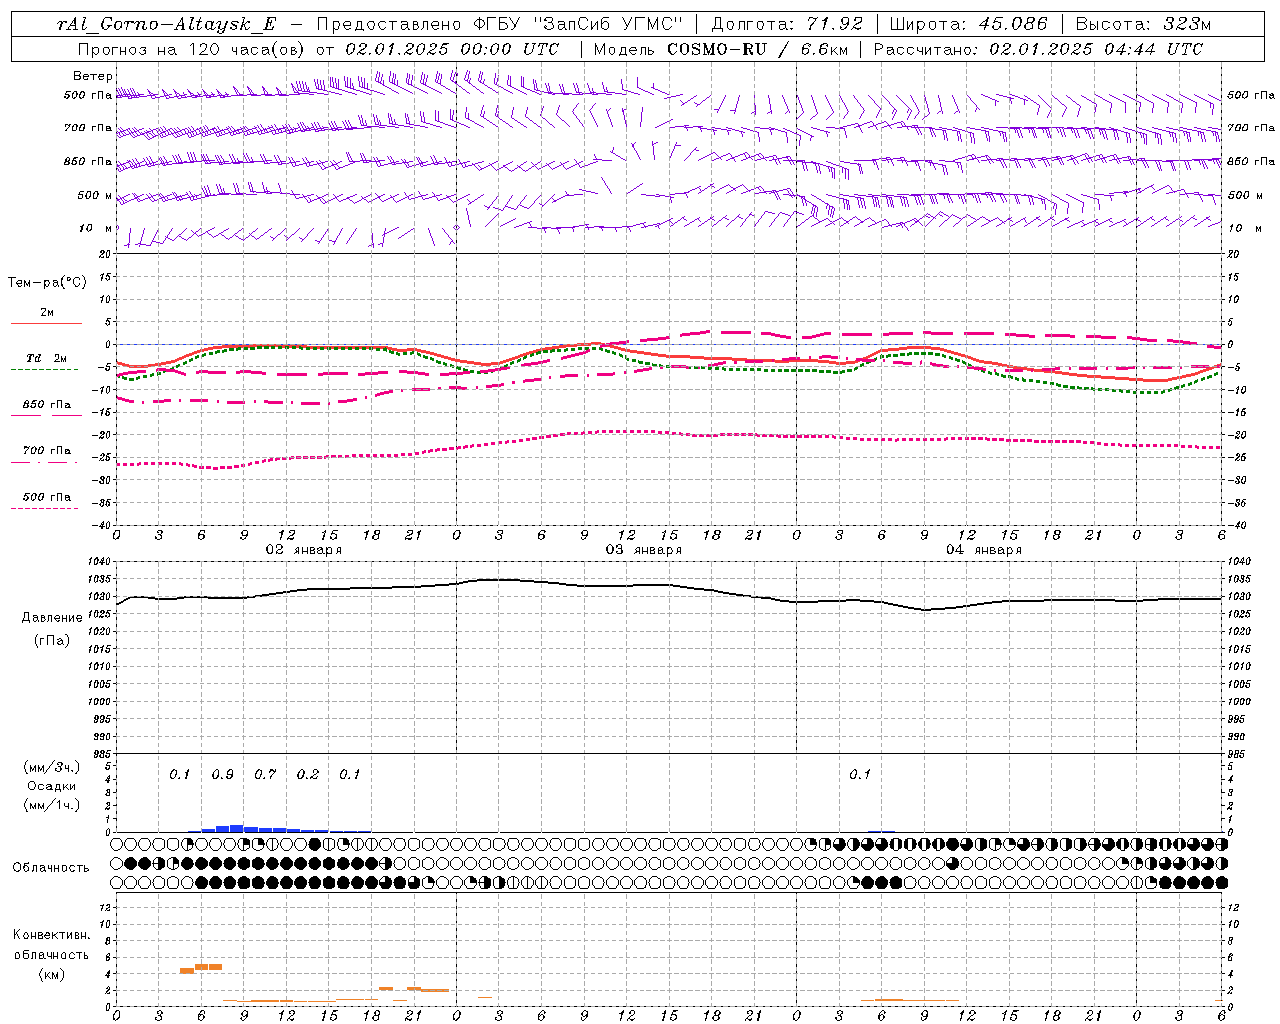Select the 03 января date label
The image size is (1280, 1024).
coord(643,550)
